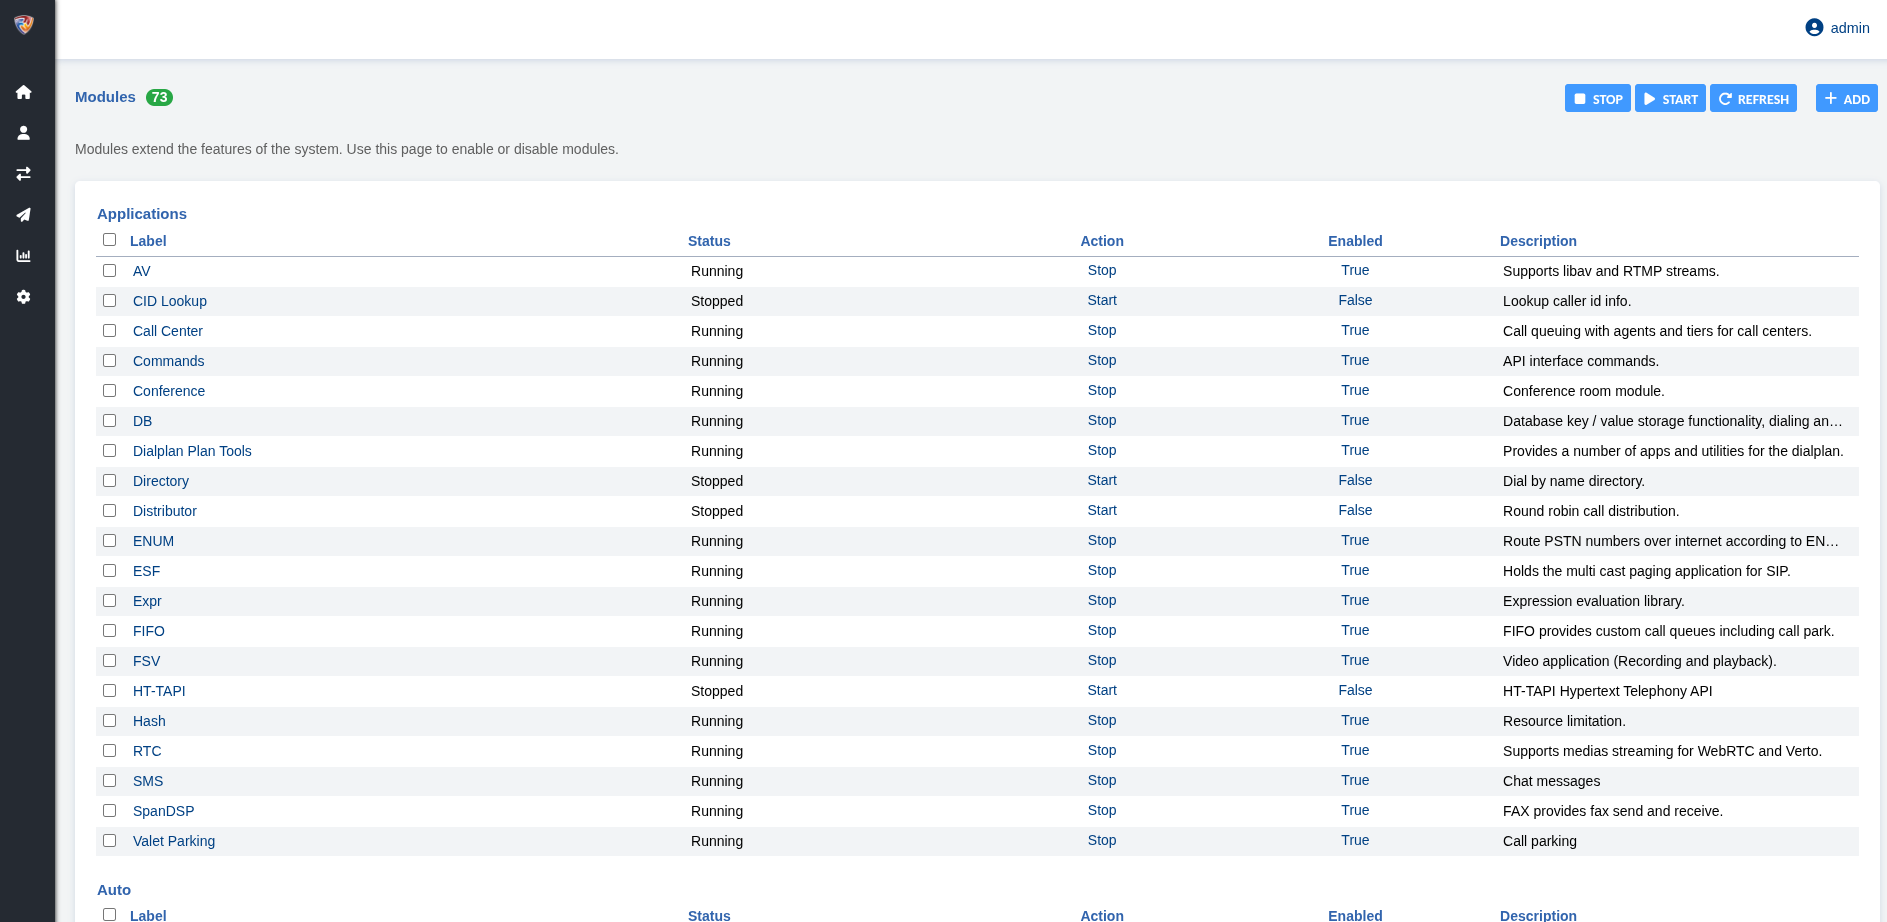Toggle HT-TAPI enabled False link
The image size is (1887, 922).
[1355, 691]
